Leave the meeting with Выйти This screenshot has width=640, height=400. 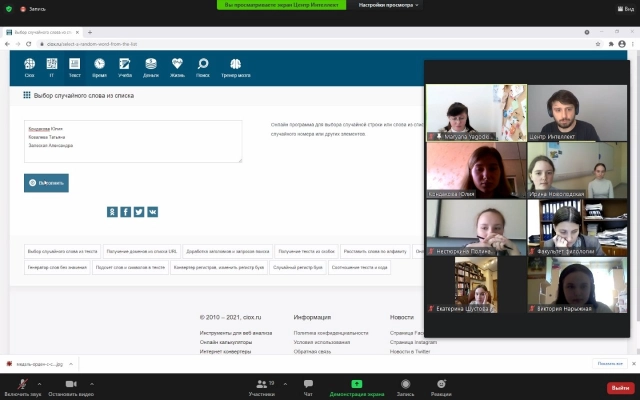pos(620,388)
